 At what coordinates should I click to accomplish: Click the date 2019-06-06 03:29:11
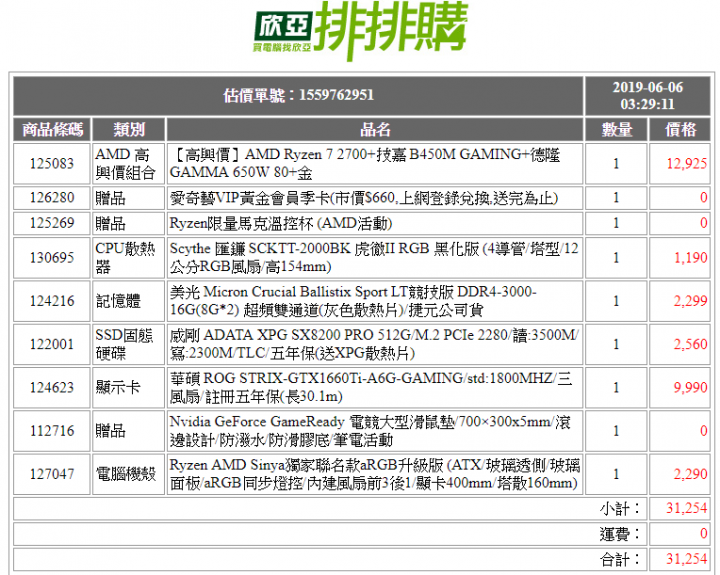click(647, 96)
